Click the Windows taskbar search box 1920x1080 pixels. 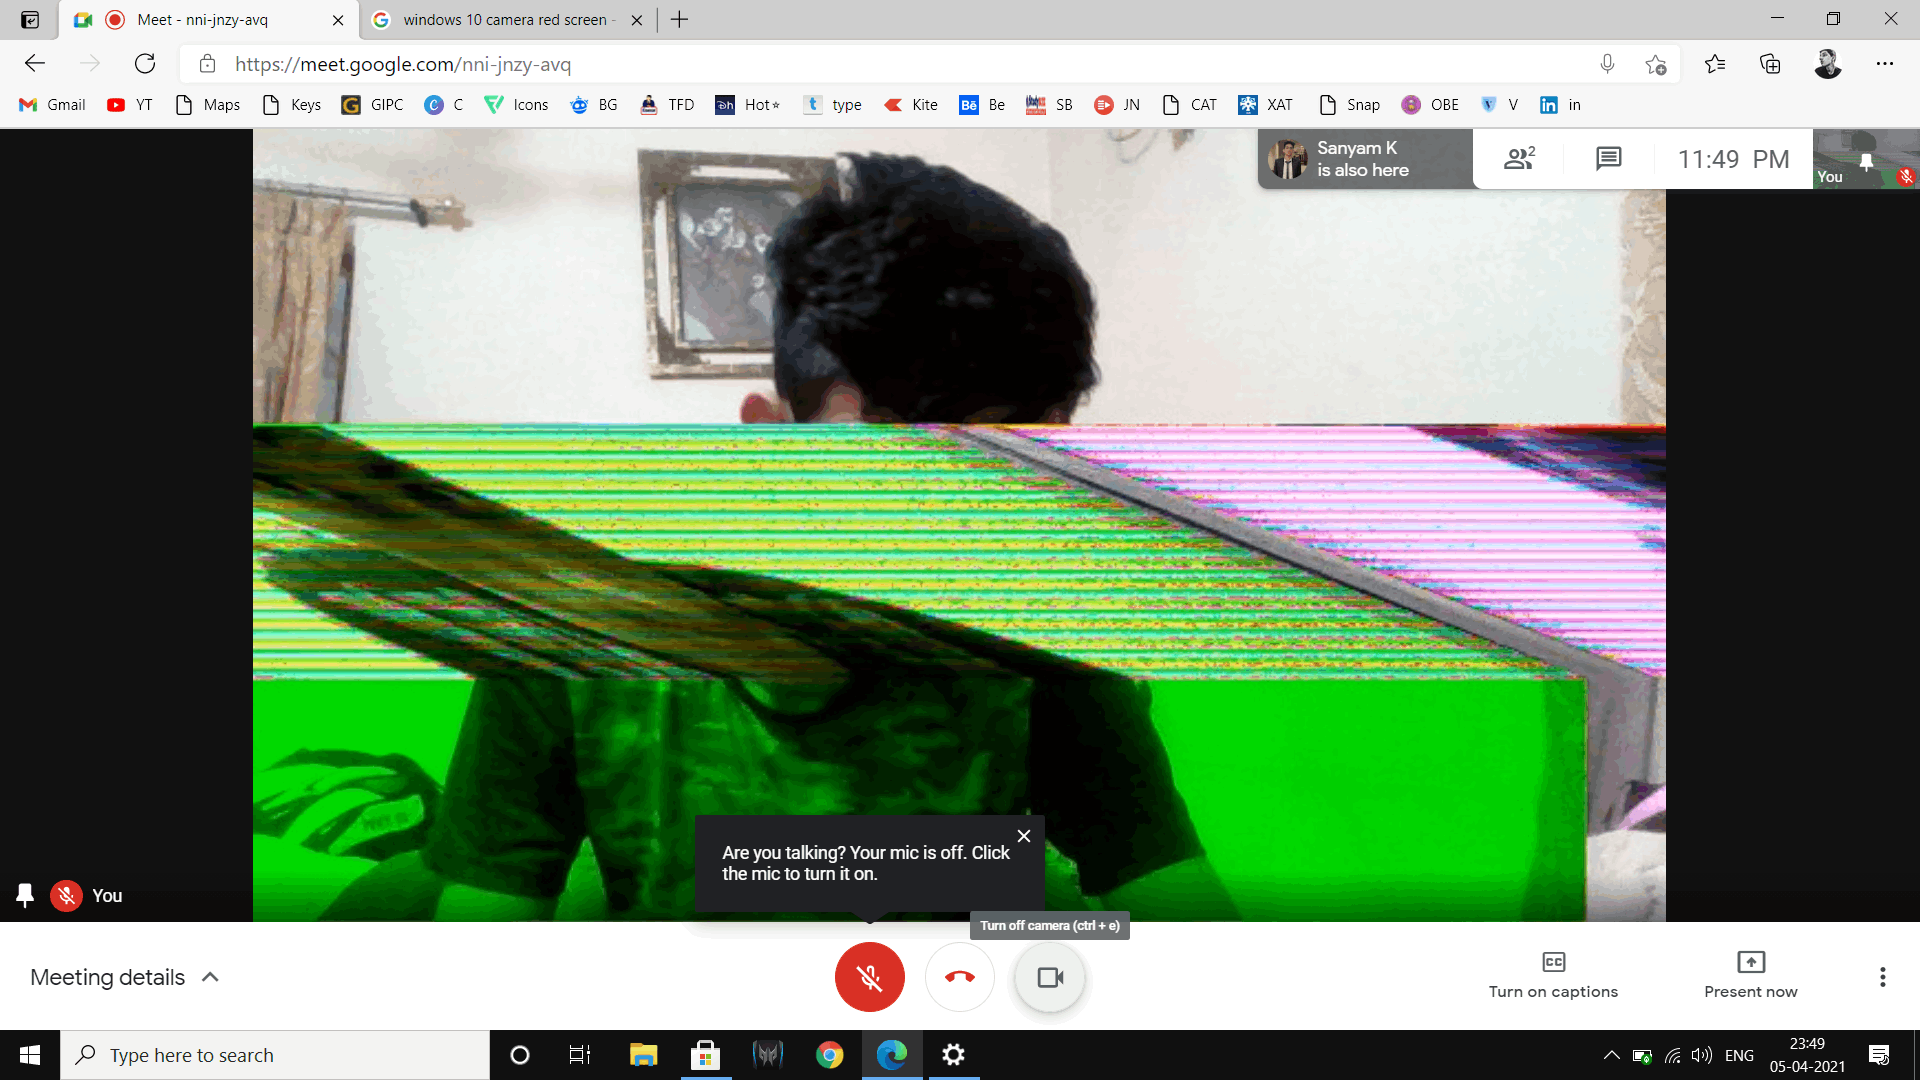[x=275, y=1055]
